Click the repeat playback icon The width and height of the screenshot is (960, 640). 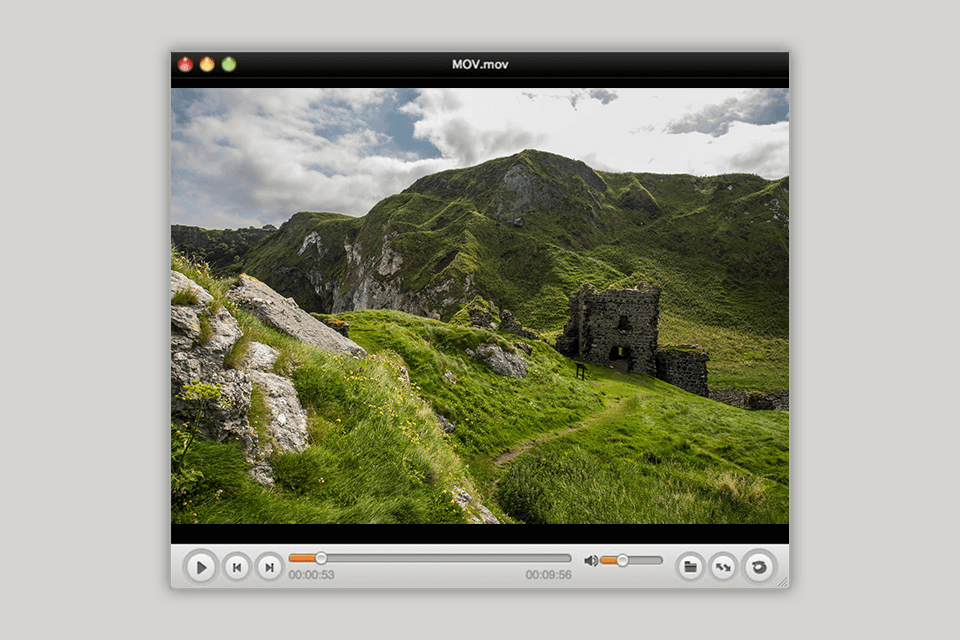coord(757,567)
